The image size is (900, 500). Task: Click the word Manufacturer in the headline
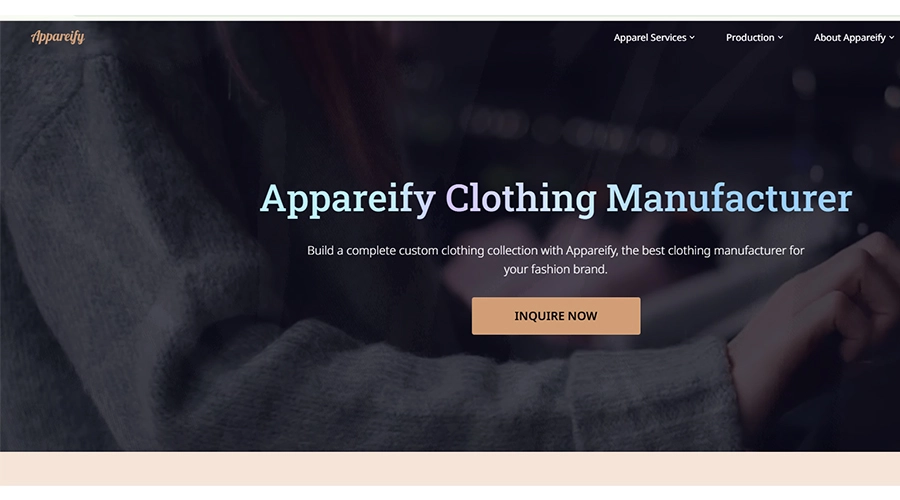[729, 198]
